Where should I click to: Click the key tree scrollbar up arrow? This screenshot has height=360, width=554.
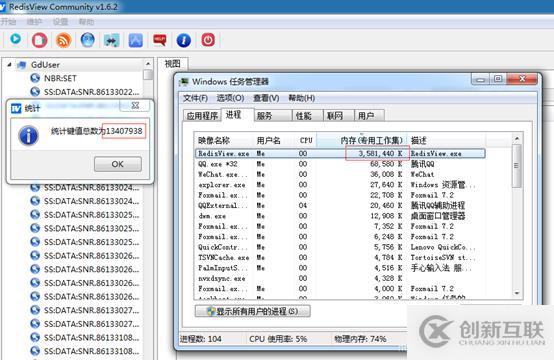[148, 64]
